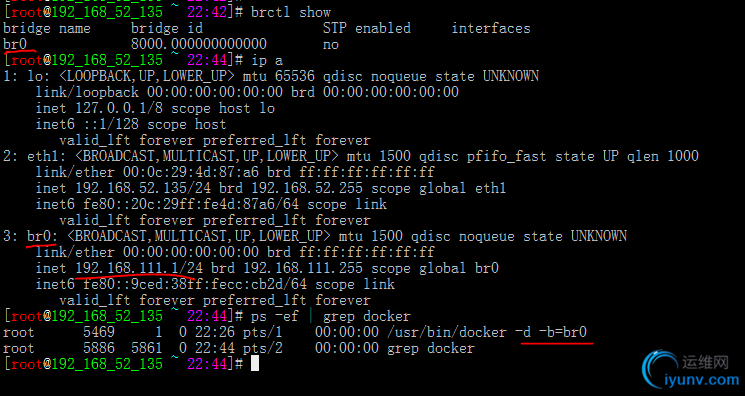
Task: Click the underlined '-d -b=br0' docker option
Action: click(x=551, y=332)
